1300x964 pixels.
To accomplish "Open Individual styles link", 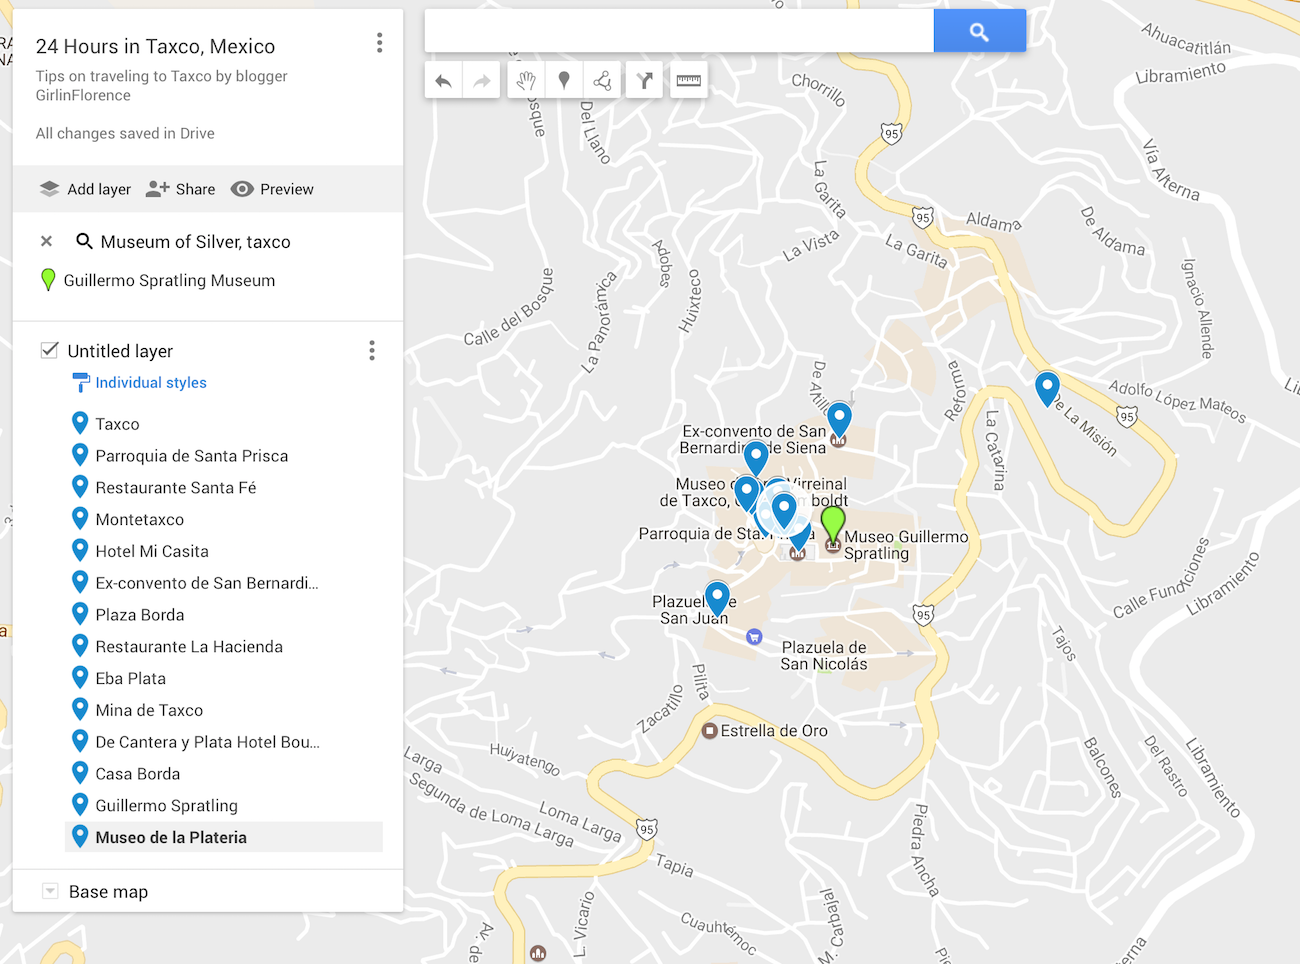I will click(151, 383).
